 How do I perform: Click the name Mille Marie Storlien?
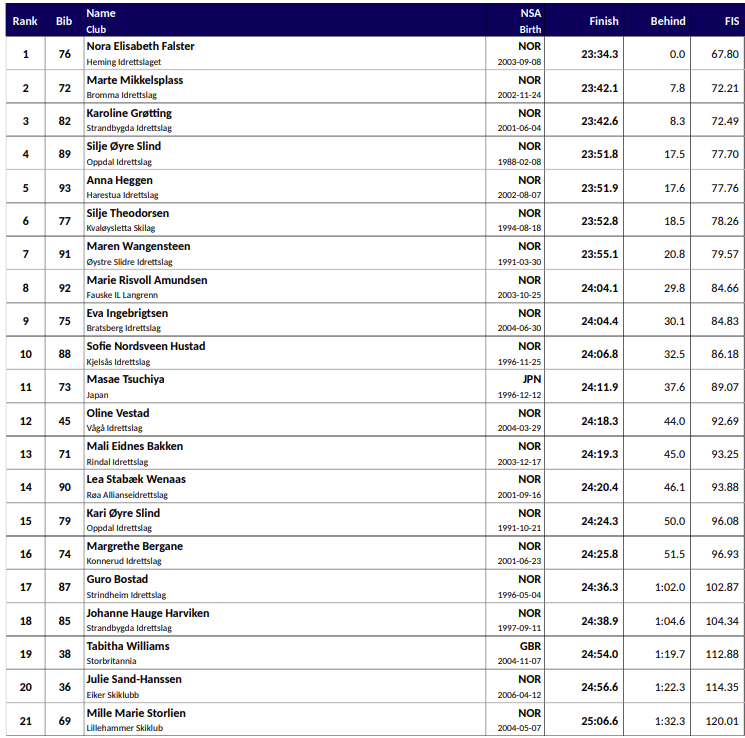(136, 713)
